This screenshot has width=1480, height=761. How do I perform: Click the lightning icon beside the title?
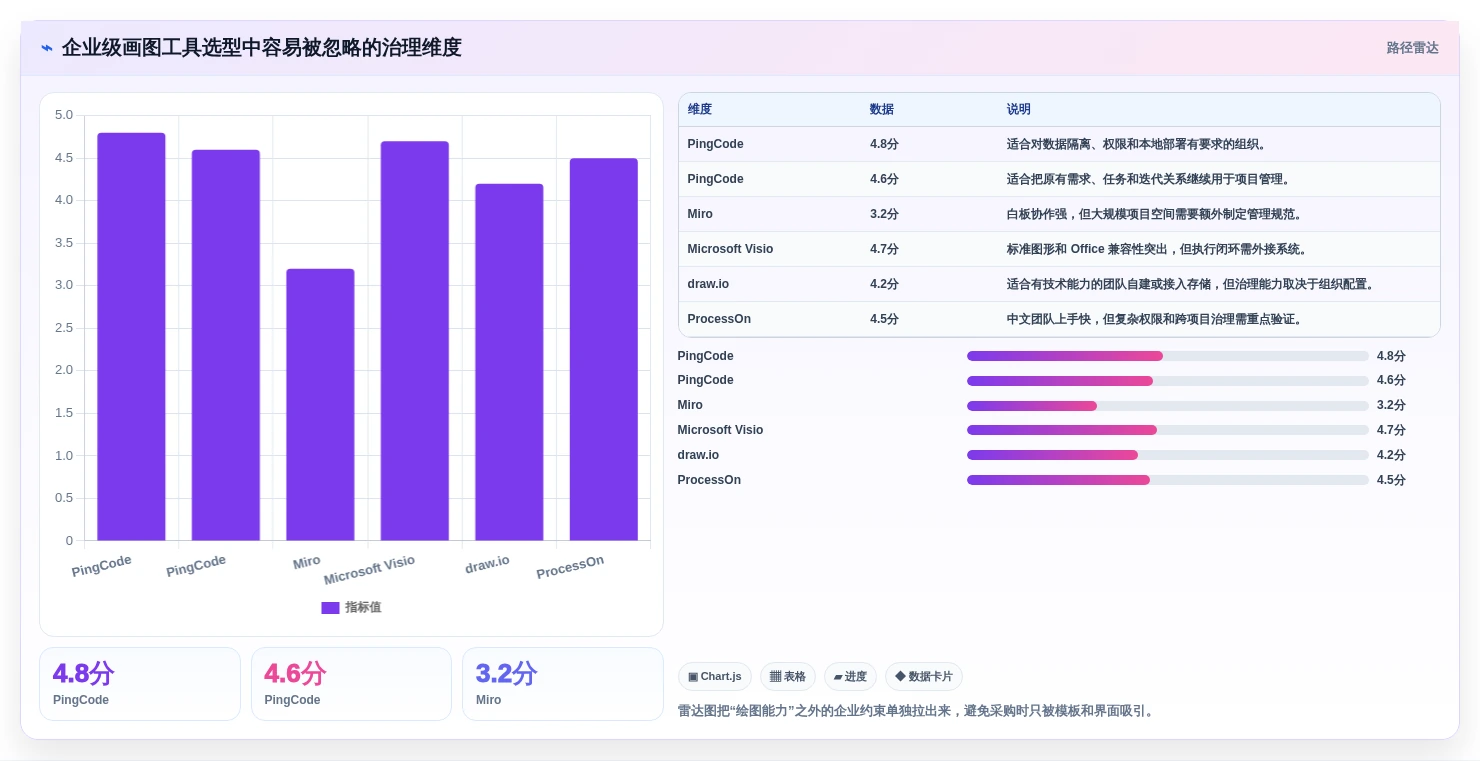(x=47, y=48)
